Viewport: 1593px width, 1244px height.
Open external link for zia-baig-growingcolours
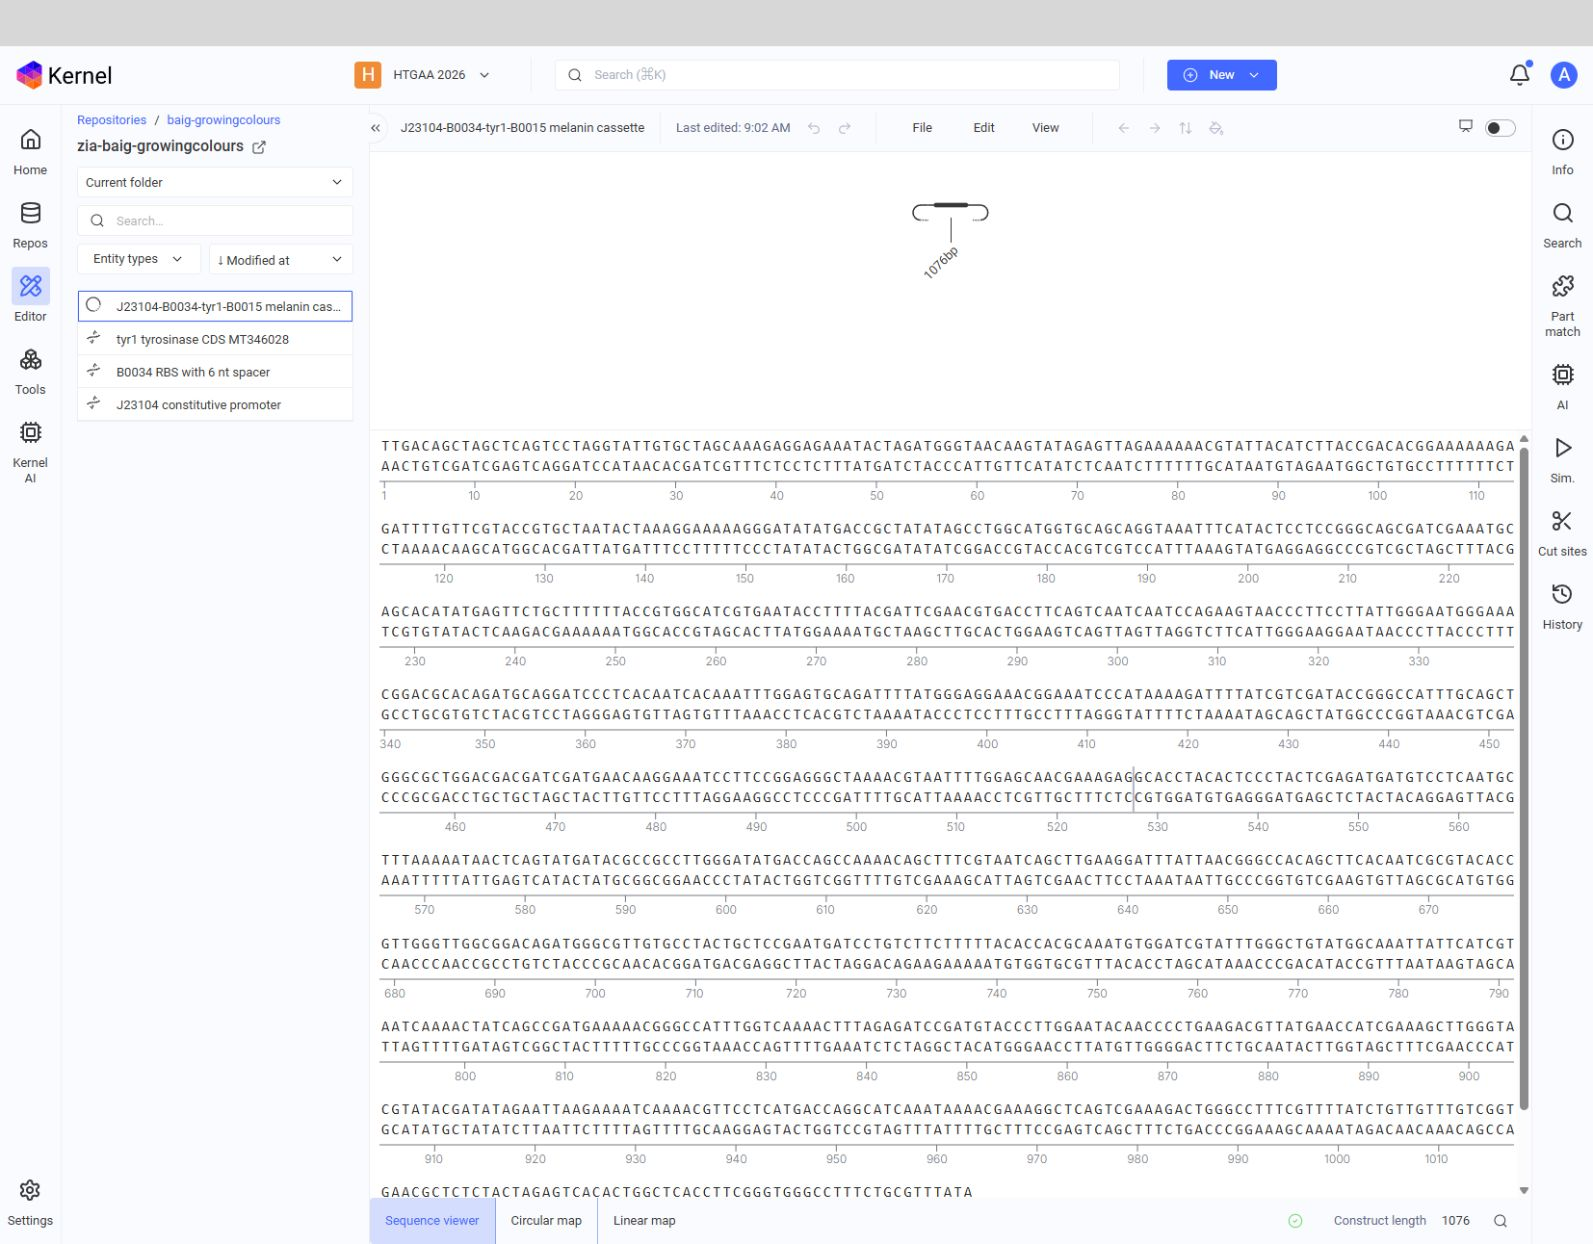click(x=259, y=147)
